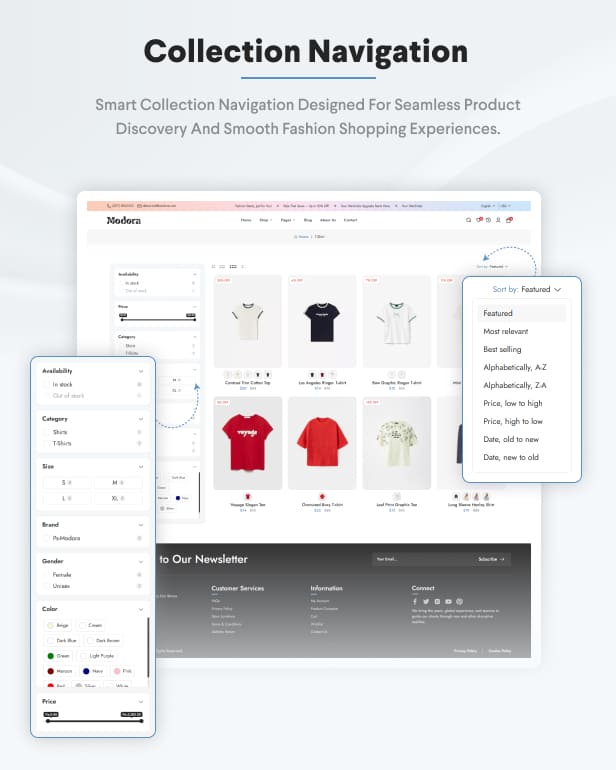Image resolution: width=616 pixels, height=770 pixels.
Task: Select red variant swatch under Oversized Boxy T-shirt
Action: [322, 496]
